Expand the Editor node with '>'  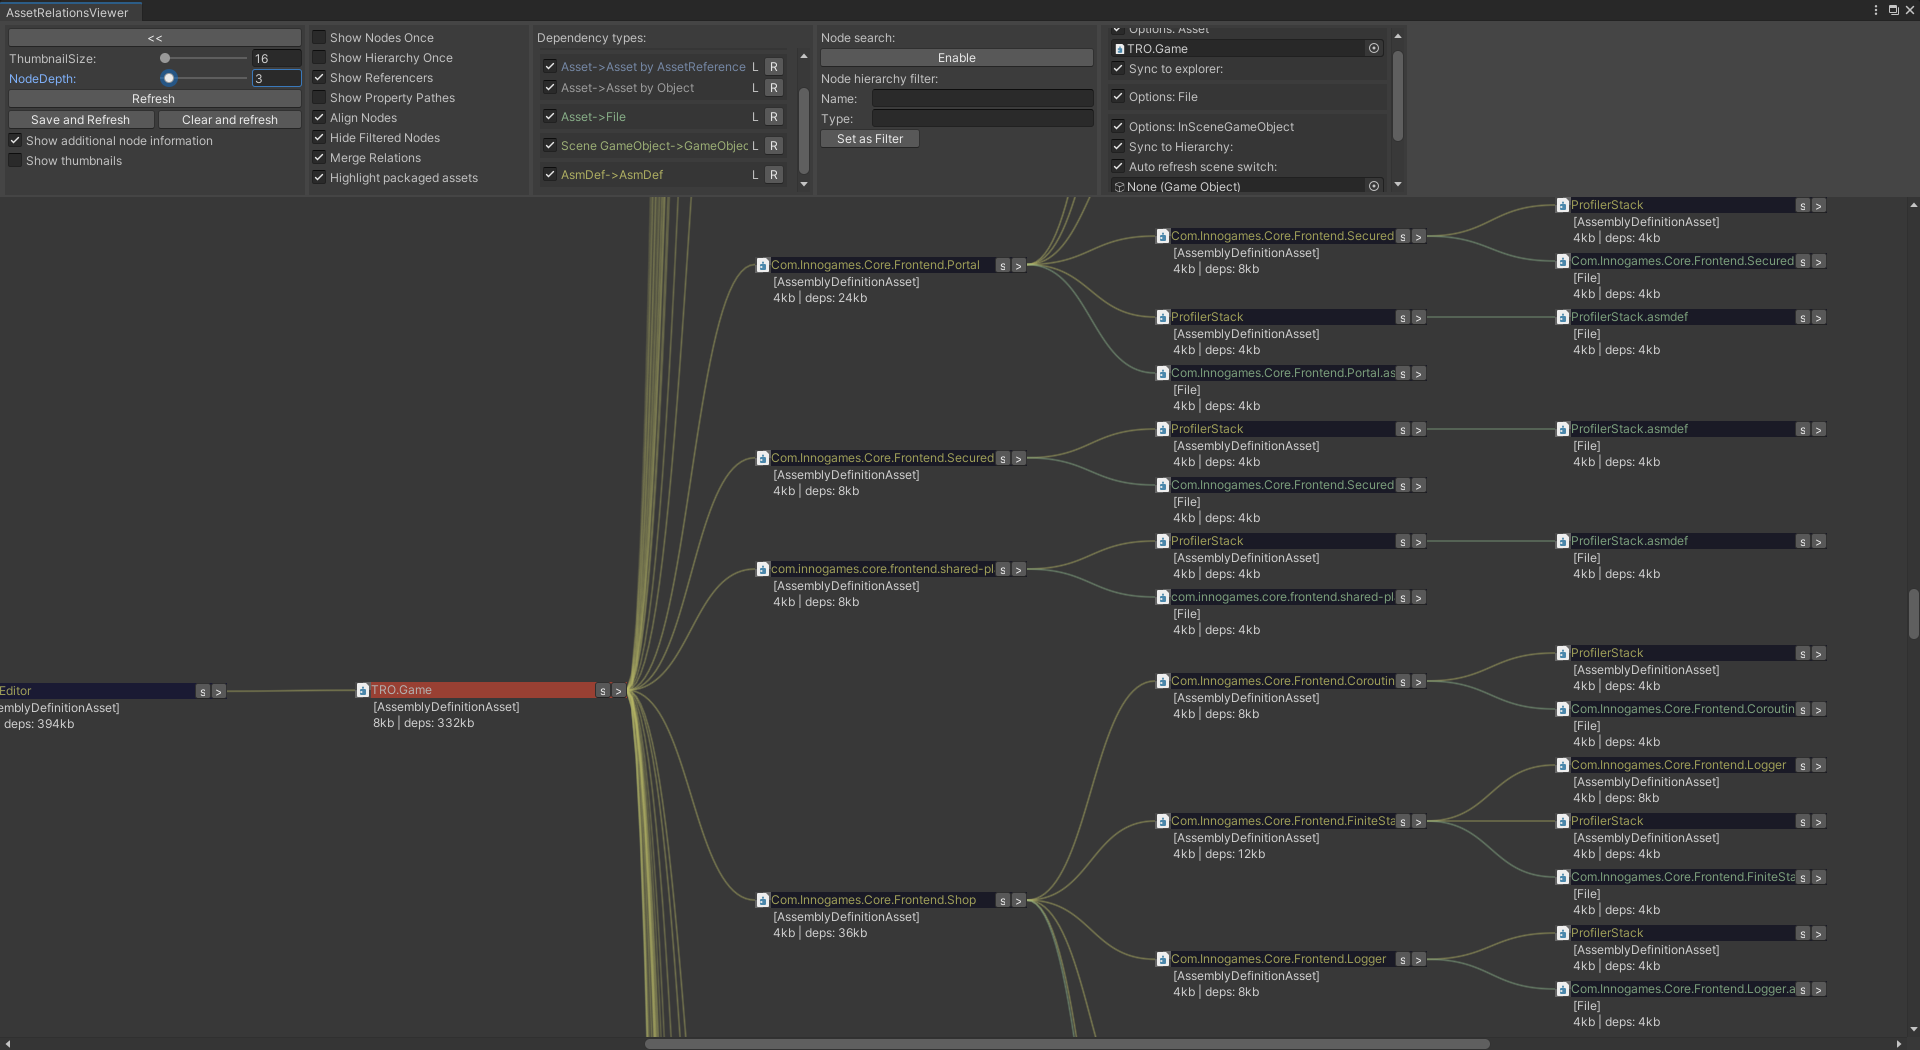(219, 692)
